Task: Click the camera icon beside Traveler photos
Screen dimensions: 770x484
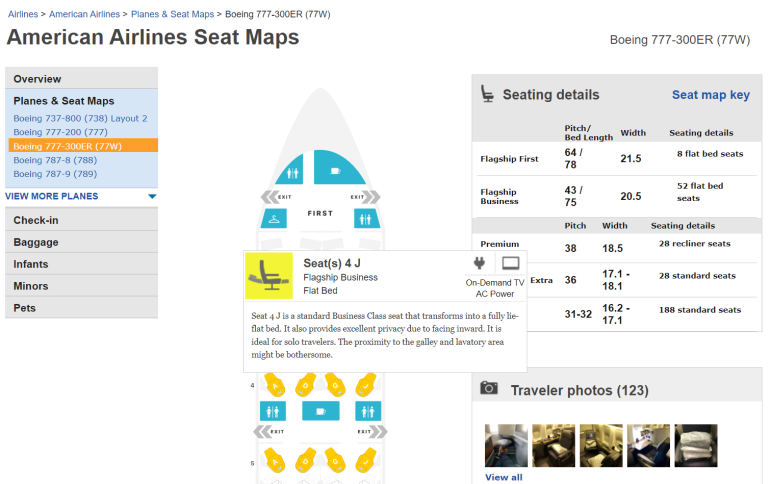Action: pyautogui.click(x=489, y=389)
